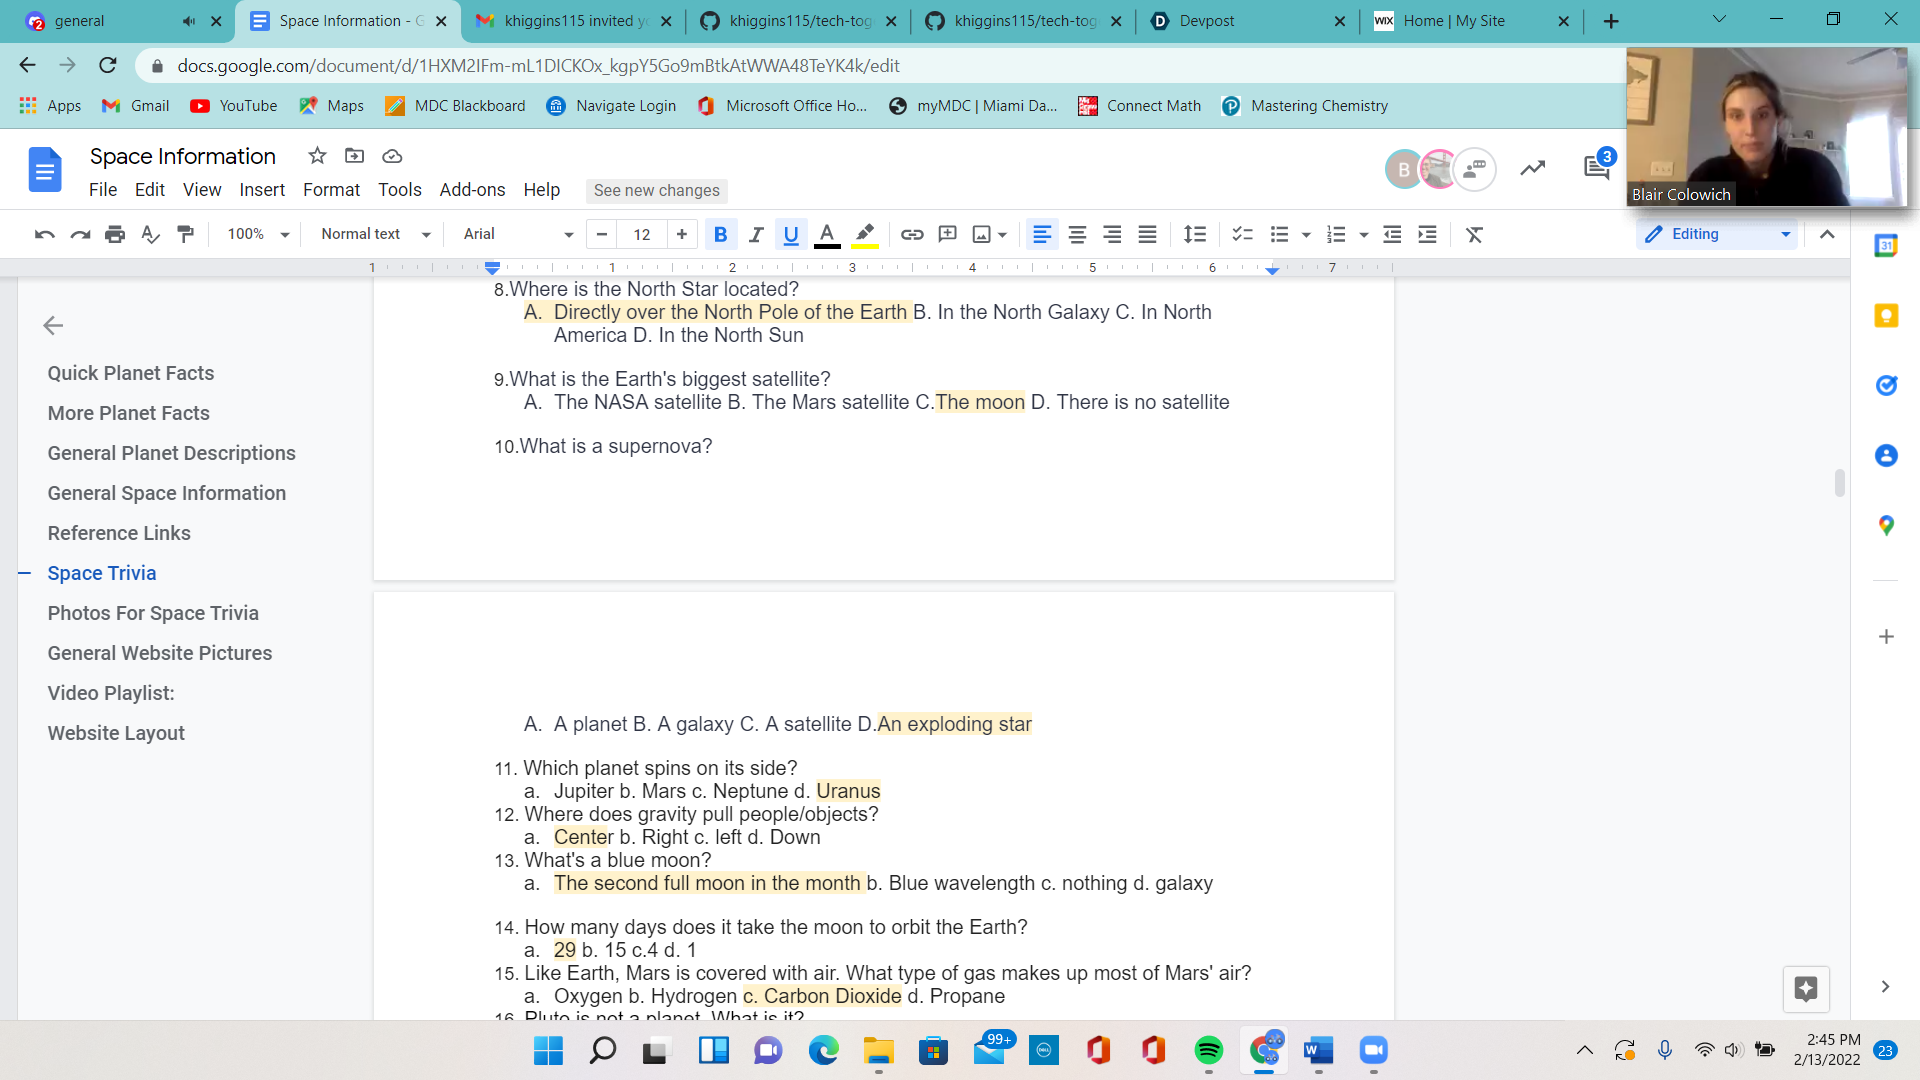This screenshot has height=1080, width=1920.
Task: Expand the Normal text style dropdown
Action: [x=375, y=234]
